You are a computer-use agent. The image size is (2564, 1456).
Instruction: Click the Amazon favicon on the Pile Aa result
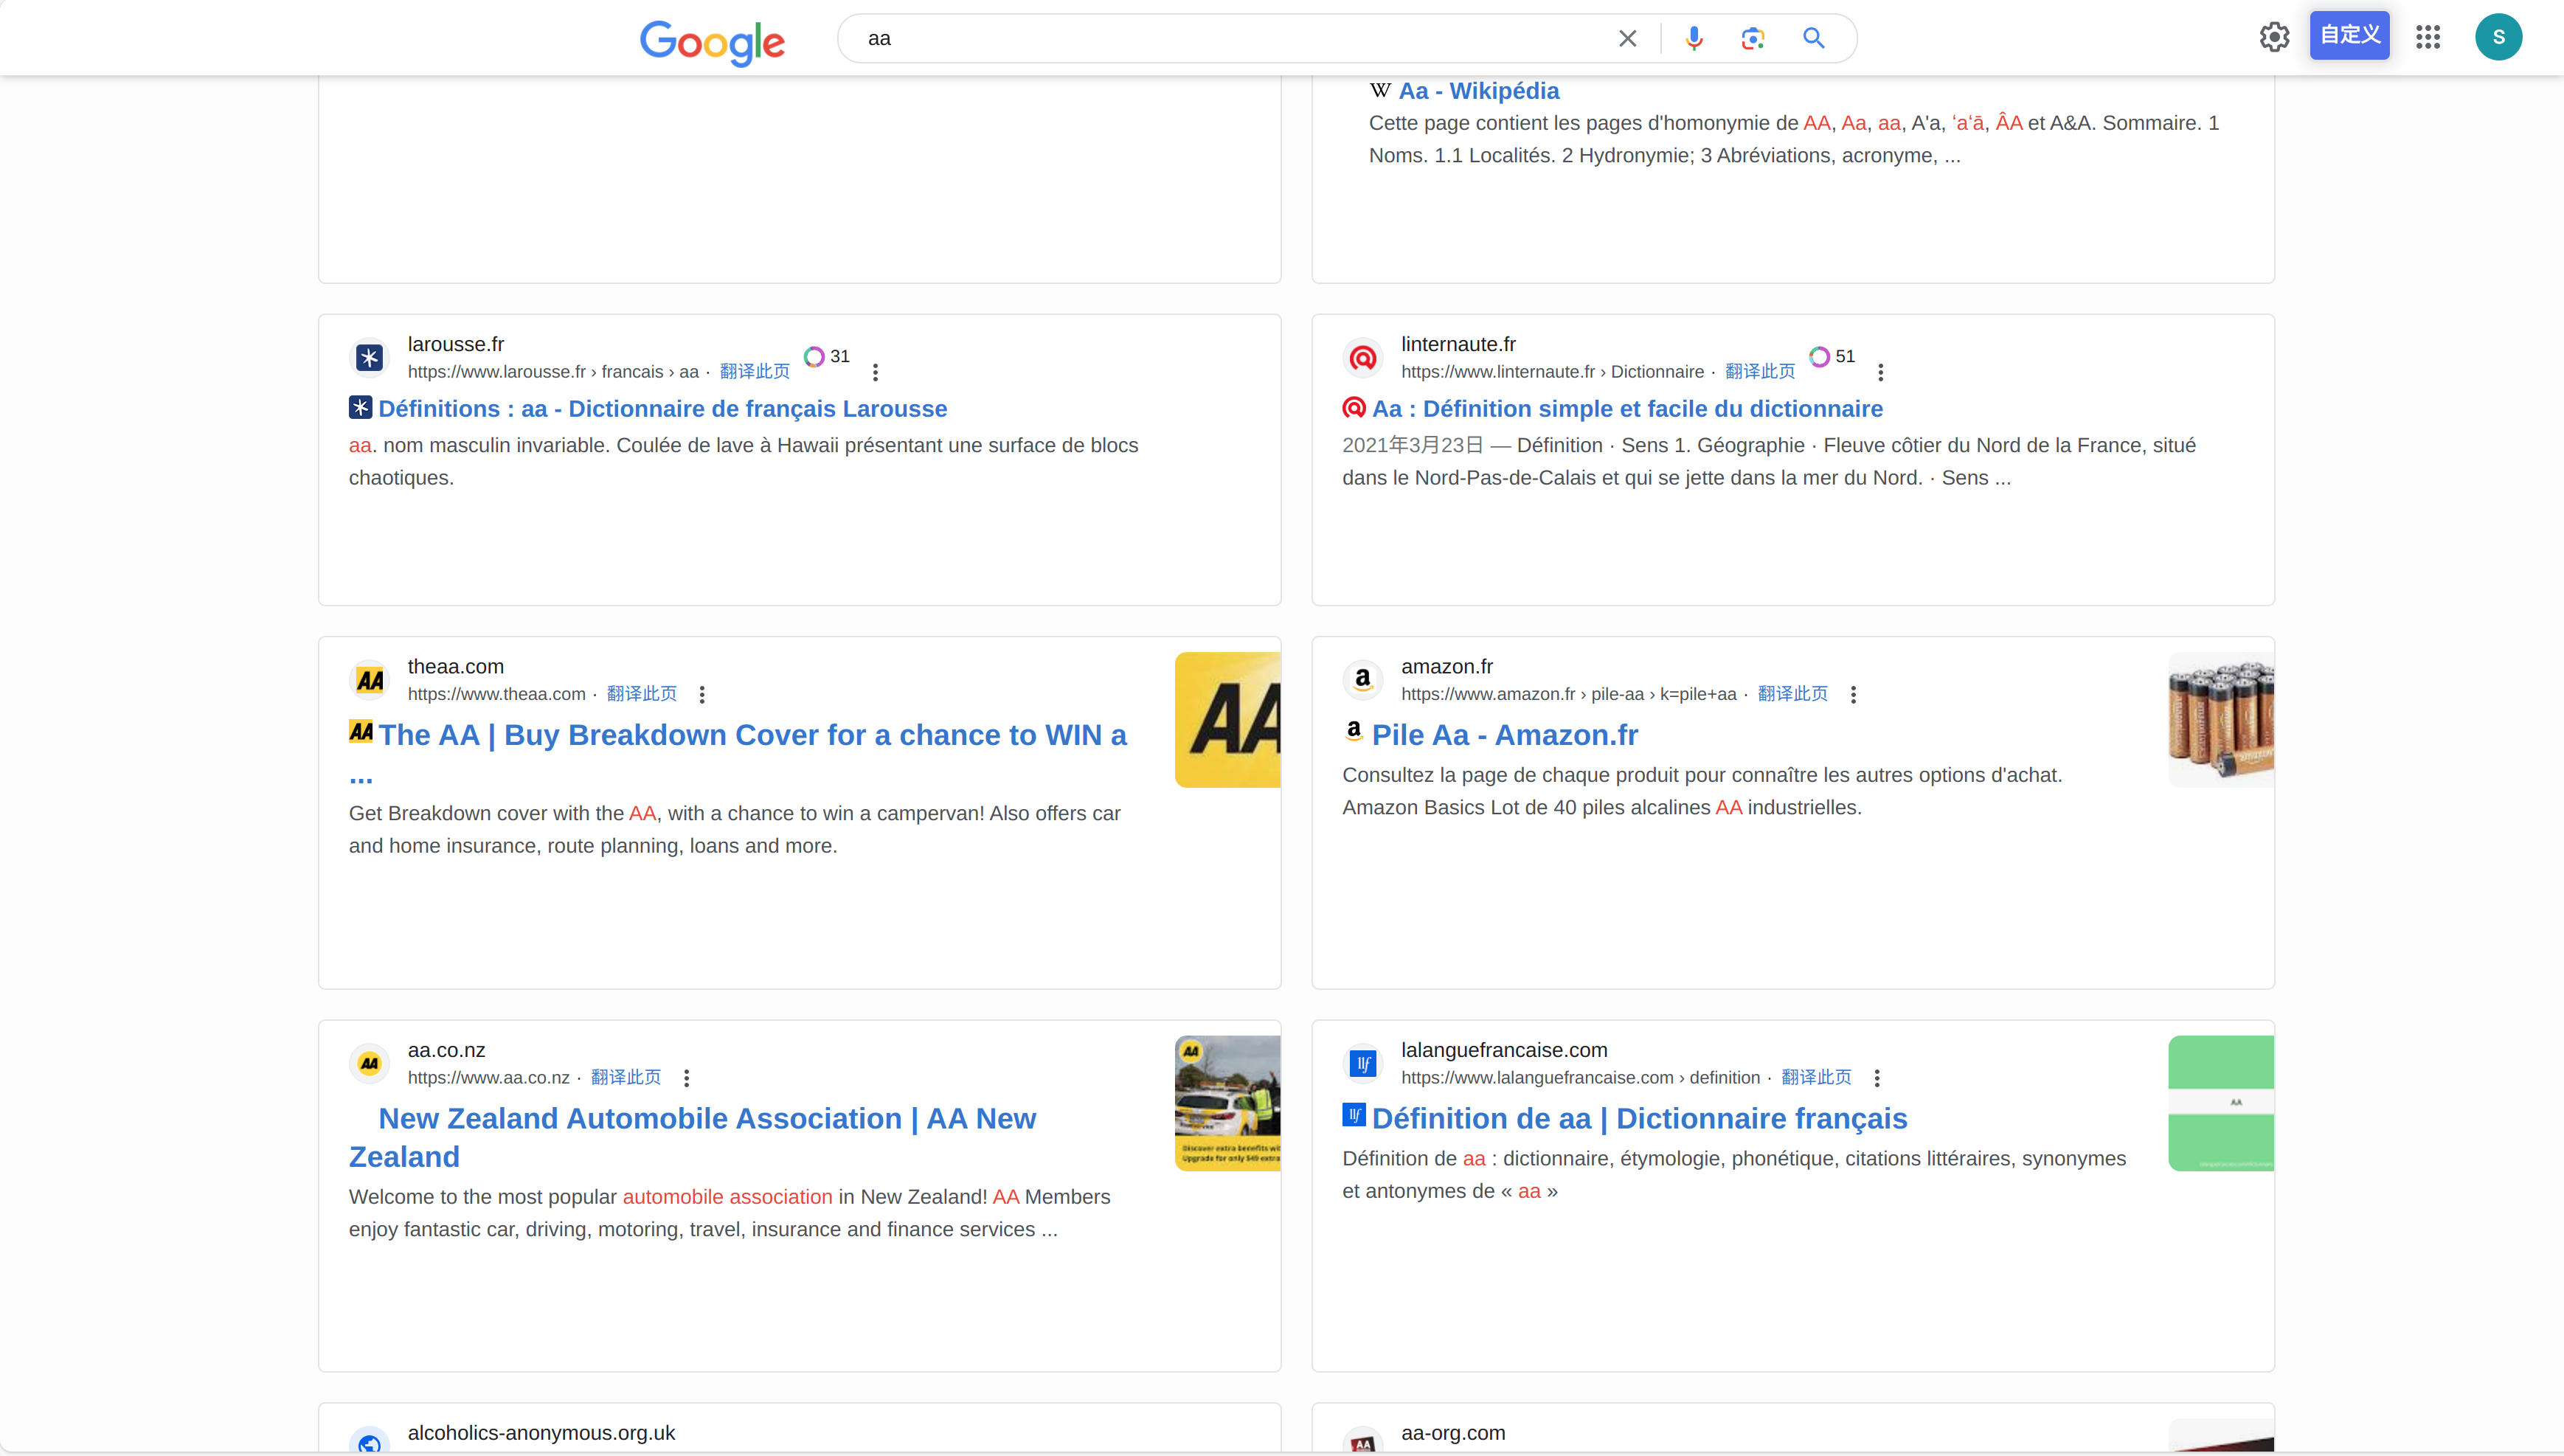[1362, 679]
